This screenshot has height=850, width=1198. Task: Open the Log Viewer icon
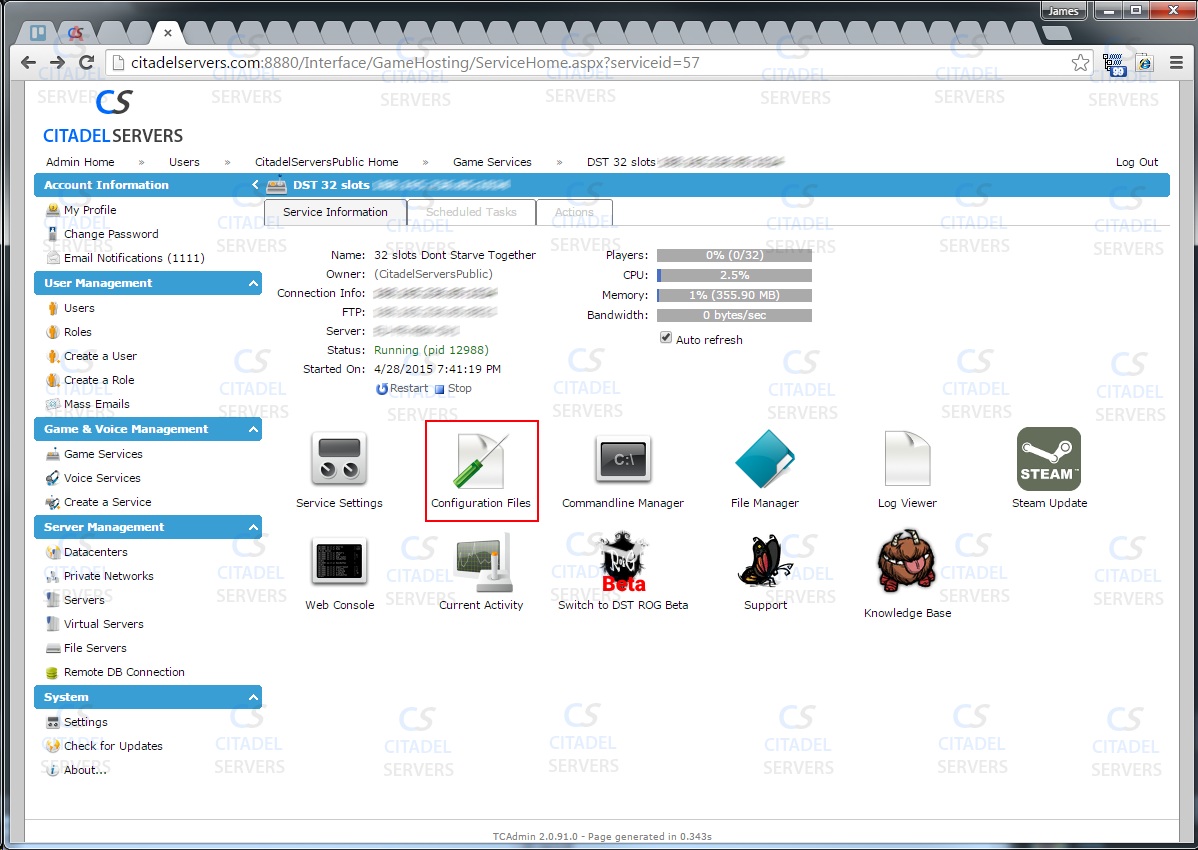pyautogui.click(x=907, y=461)
